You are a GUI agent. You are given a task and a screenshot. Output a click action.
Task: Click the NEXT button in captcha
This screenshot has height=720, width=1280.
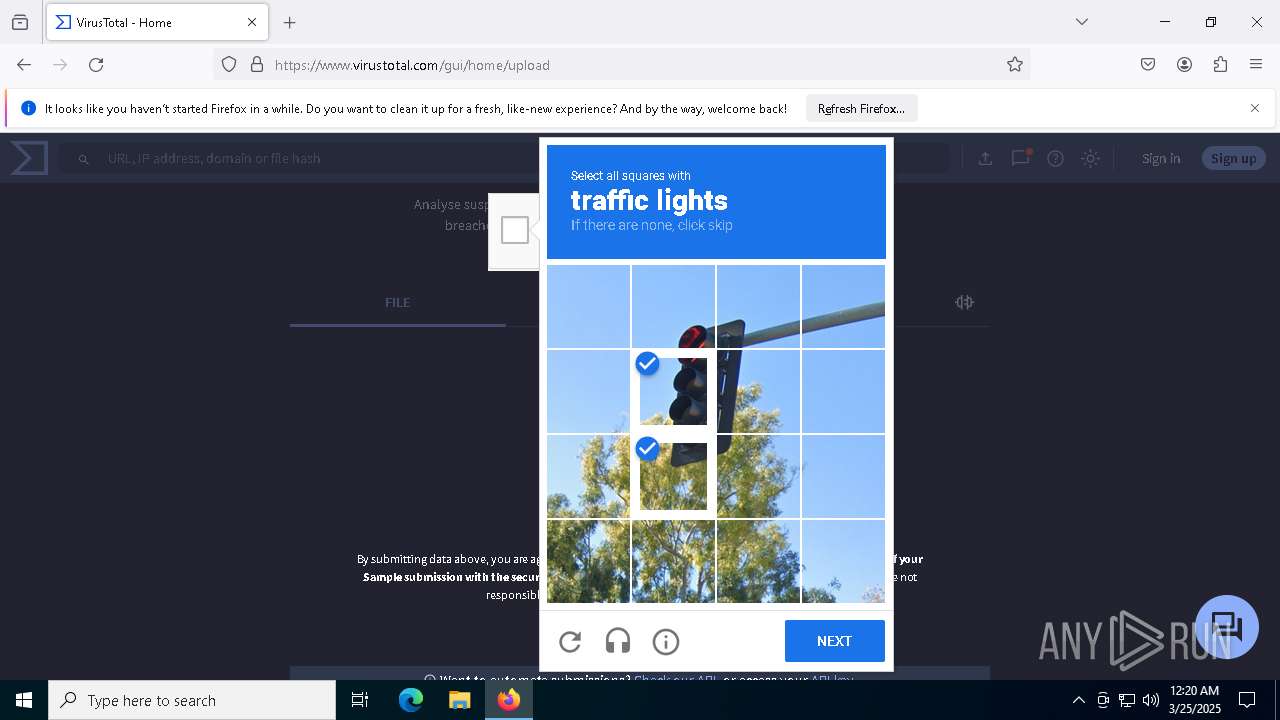[x=835, y=641]
